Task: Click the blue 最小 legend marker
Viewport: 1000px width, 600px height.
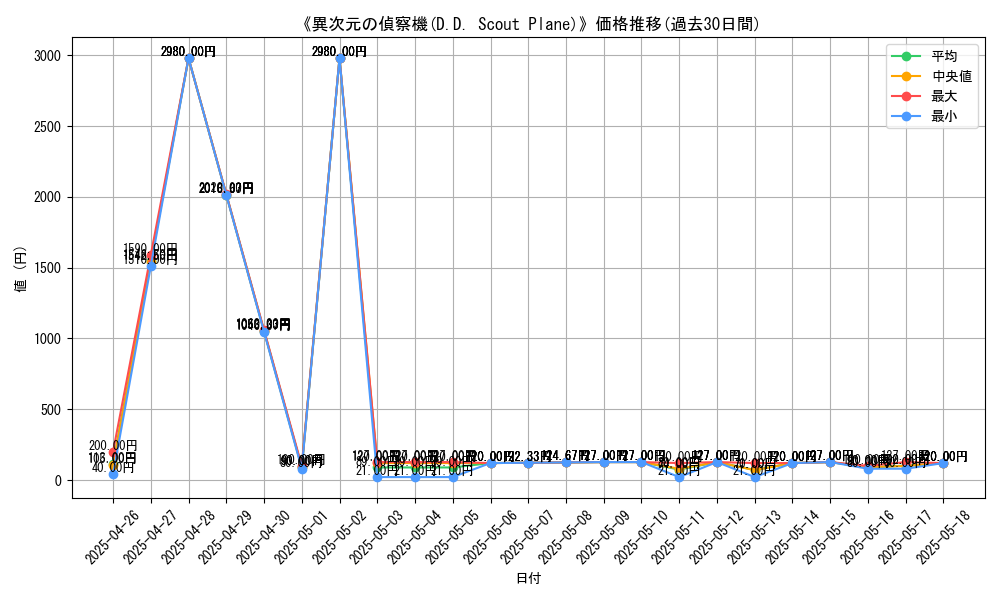Action: (906, 117)
